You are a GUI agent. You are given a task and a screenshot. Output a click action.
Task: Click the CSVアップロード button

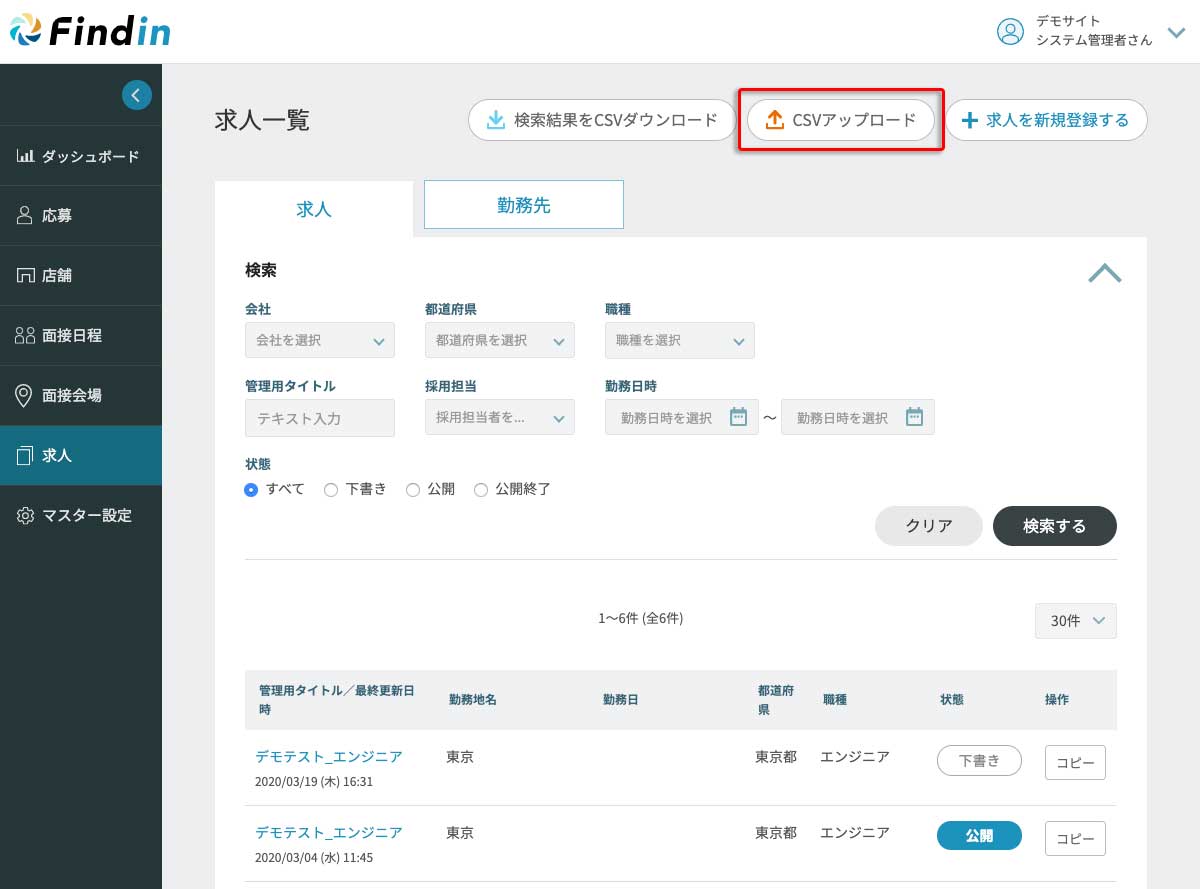pyautogui.click(x=840, y=120)
